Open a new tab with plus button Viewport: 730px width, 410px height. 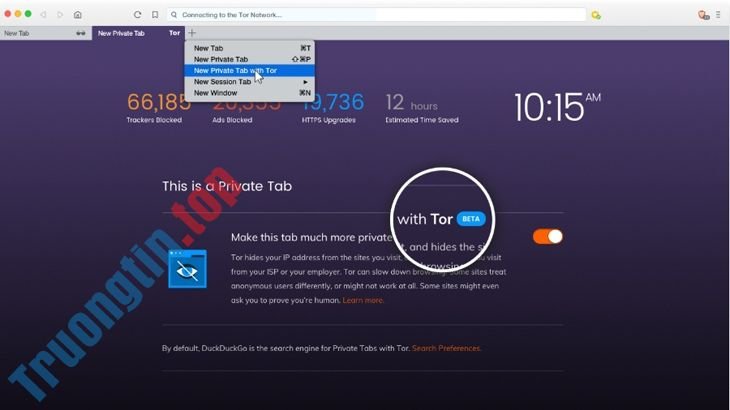192,33
